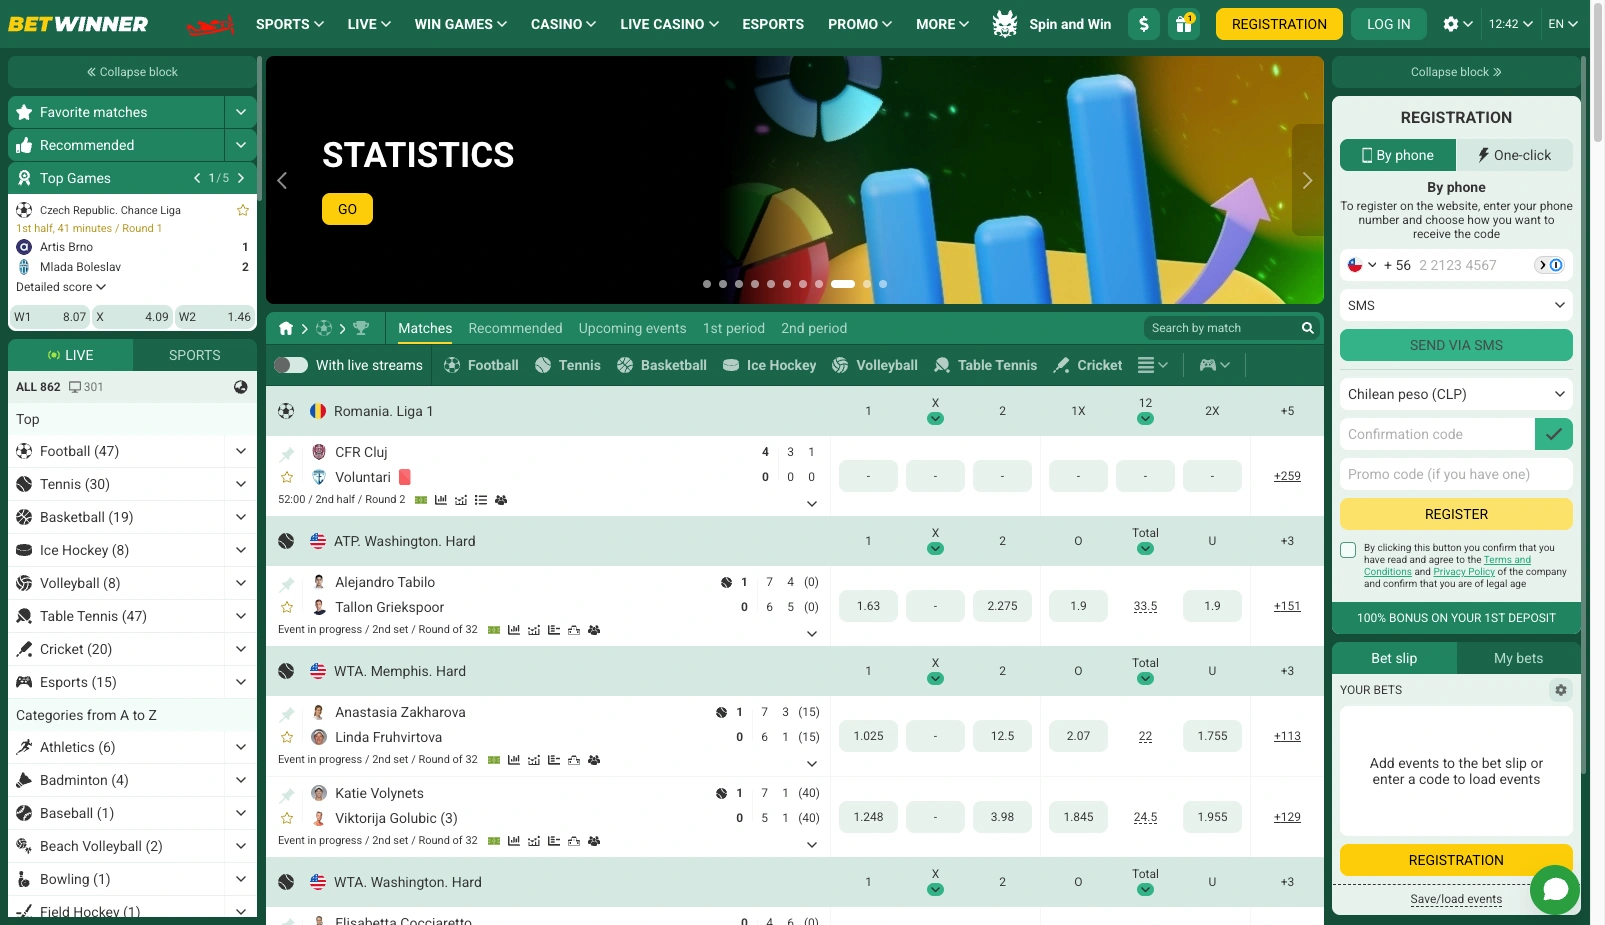Click the monitor live-stream count 301
The width and height of the screenshot is (1605, 925).
(86, 387)
